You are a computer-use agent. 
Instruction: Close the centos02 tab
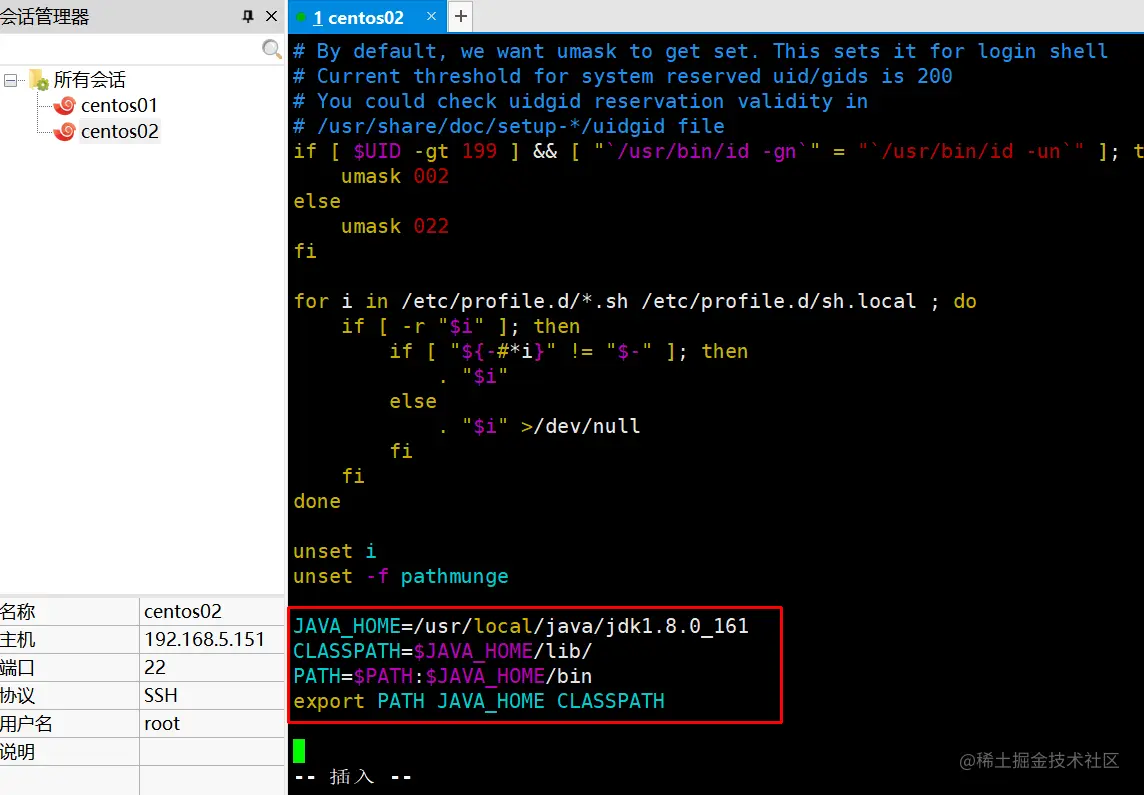(431, 16)
